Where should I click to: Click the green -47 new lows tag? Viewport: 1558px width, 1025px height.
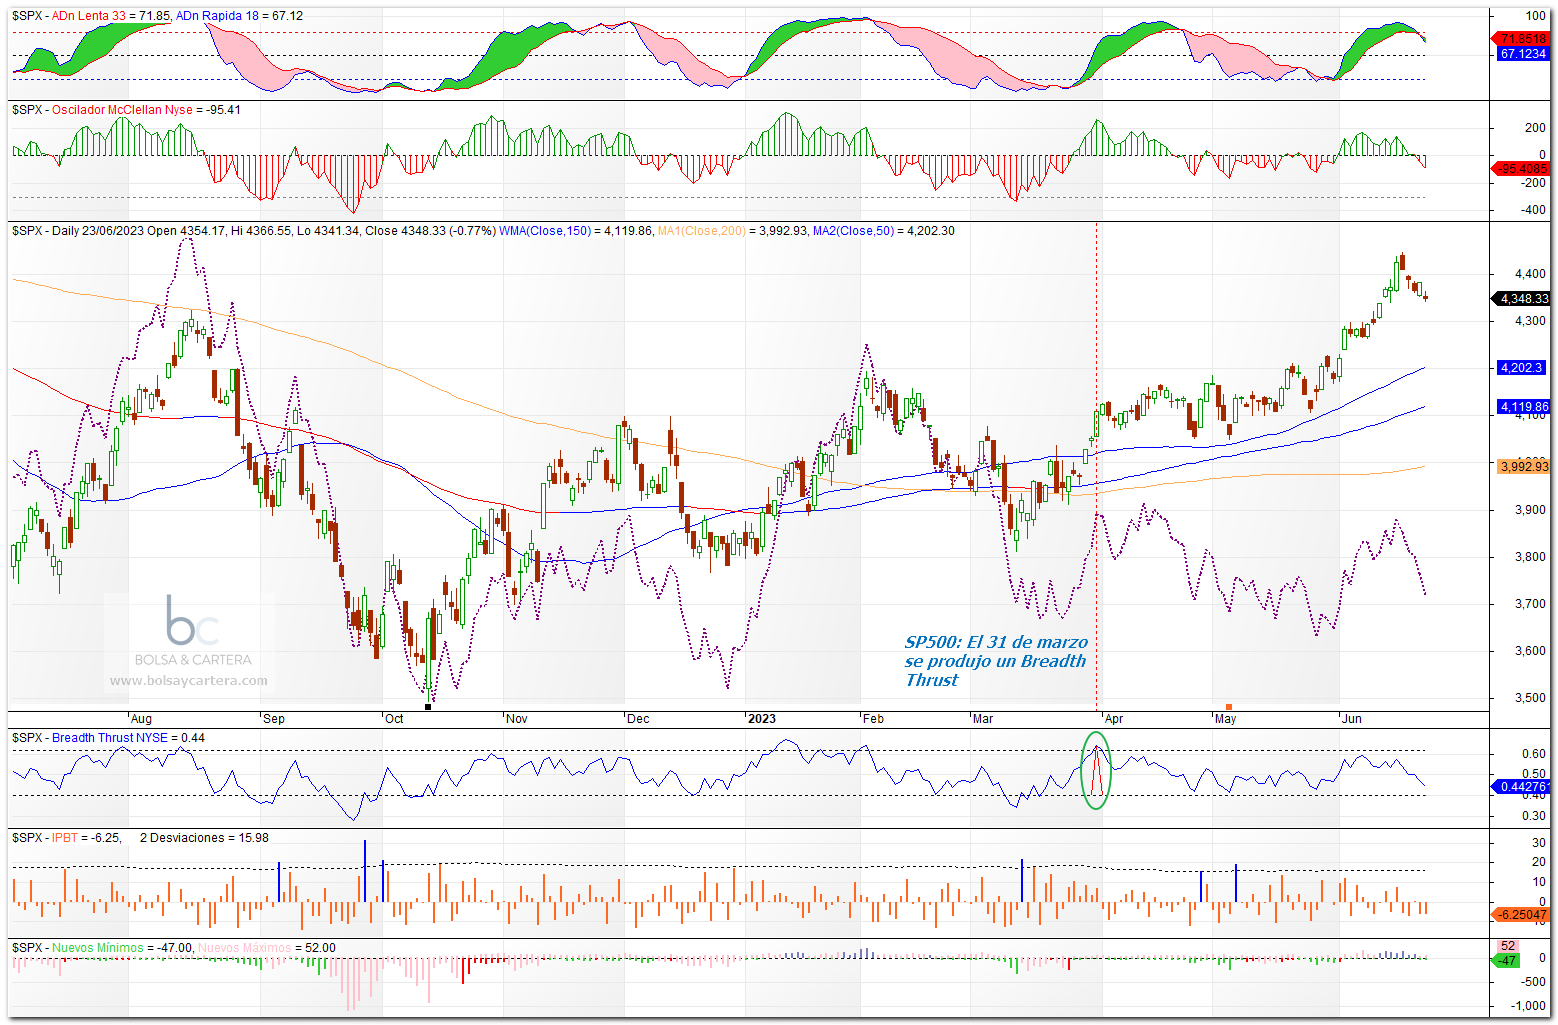click(x=1506, y=961)
